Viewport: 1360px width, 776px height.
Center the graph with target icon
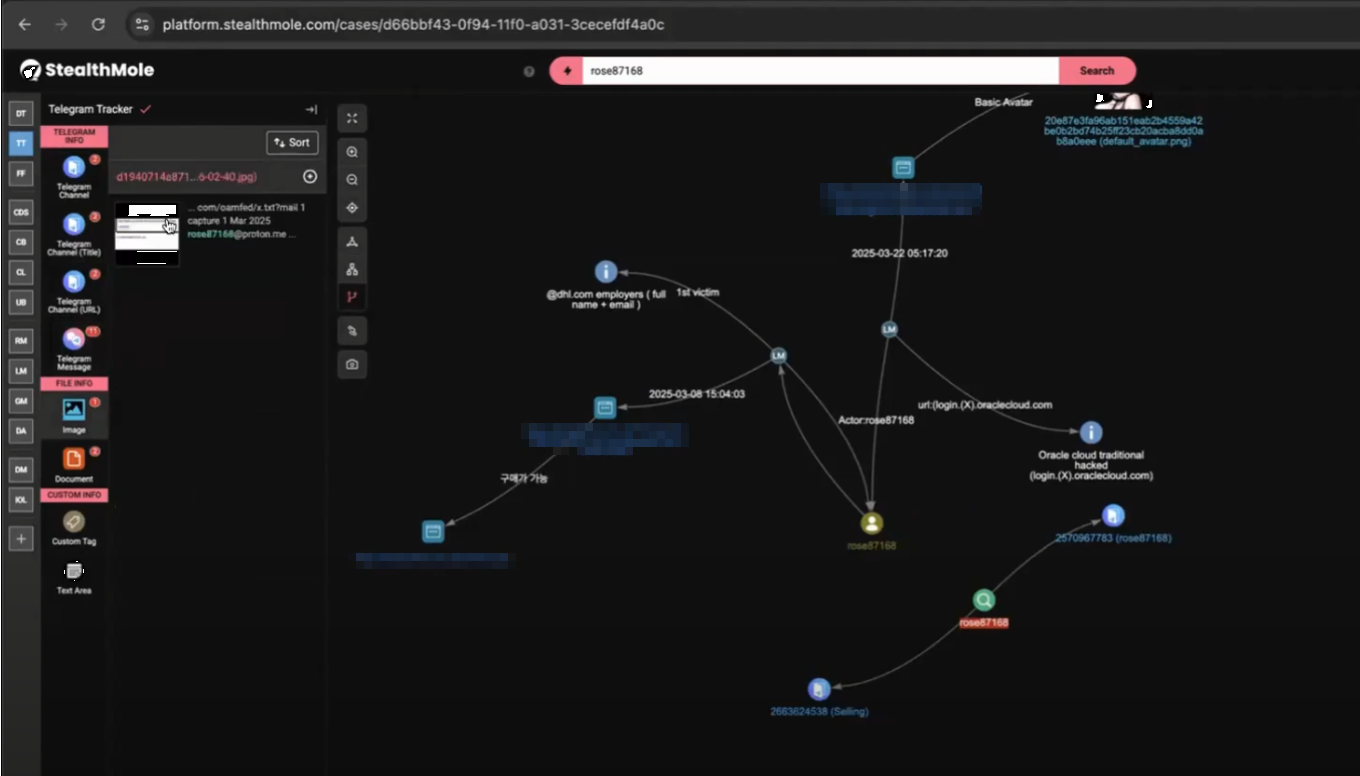click(x=352, y=208)
